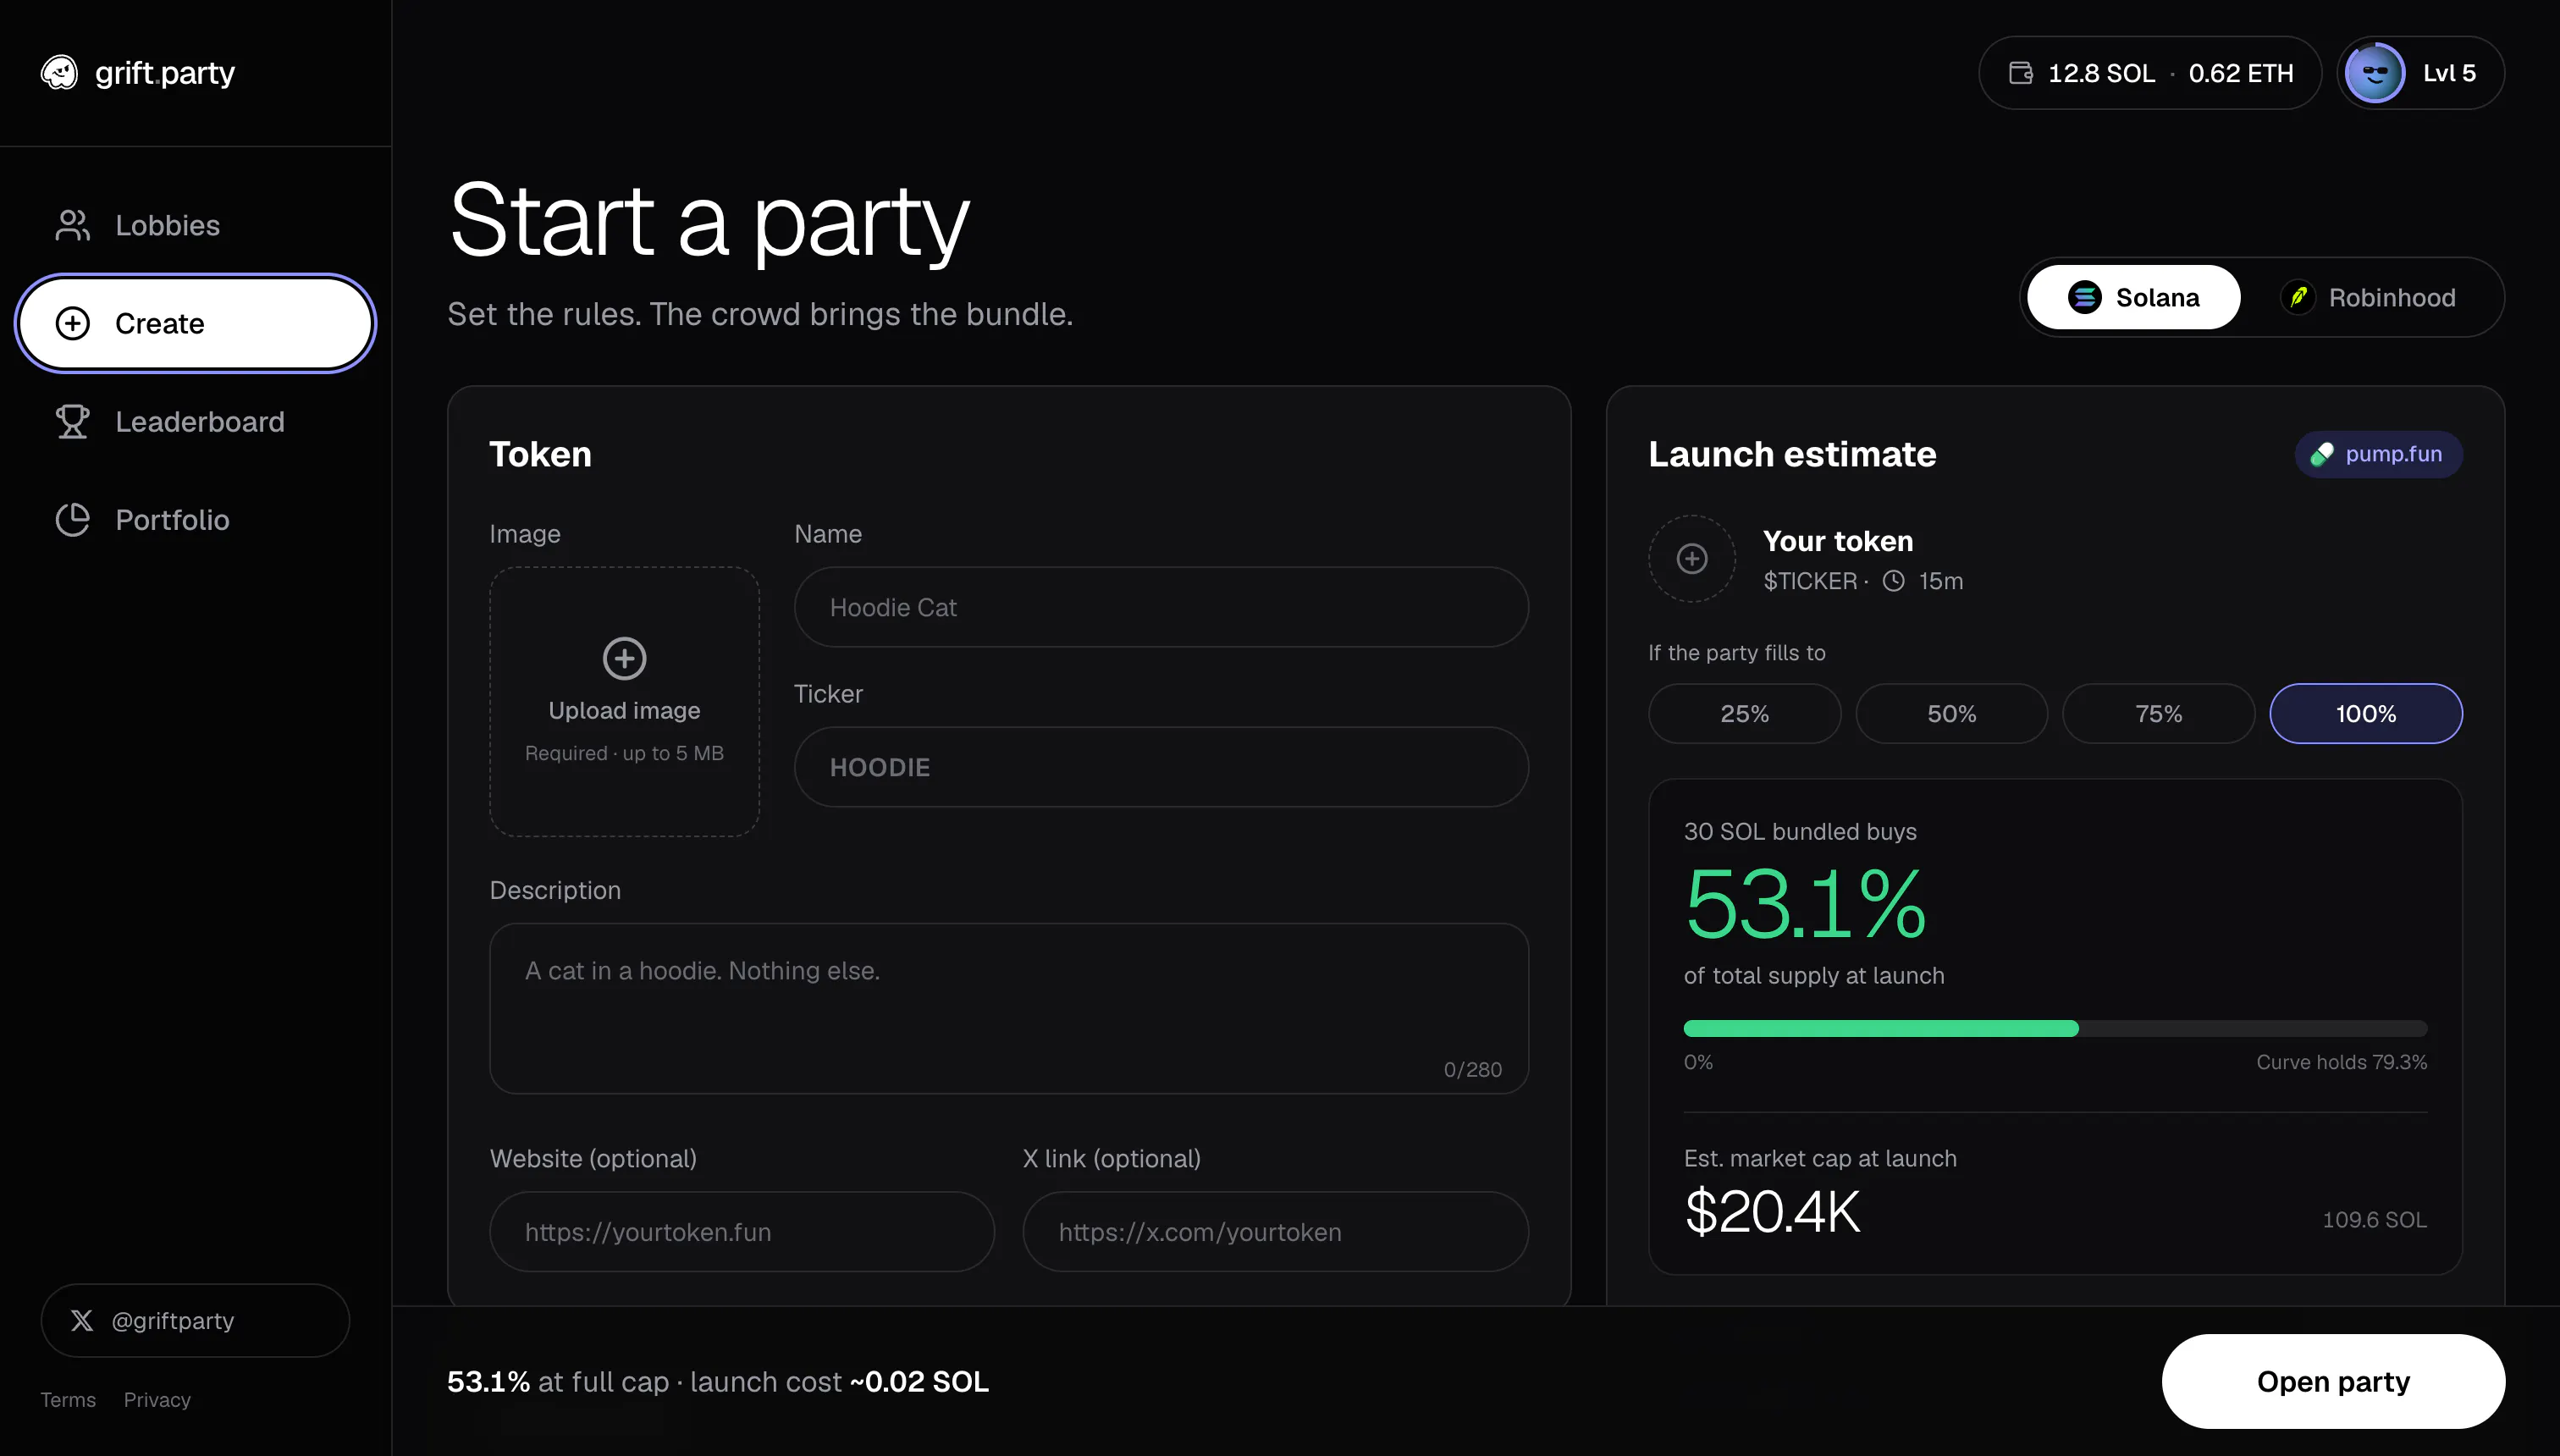
Task: Click the Launch estimate heading
Action: coord(1792,454)
